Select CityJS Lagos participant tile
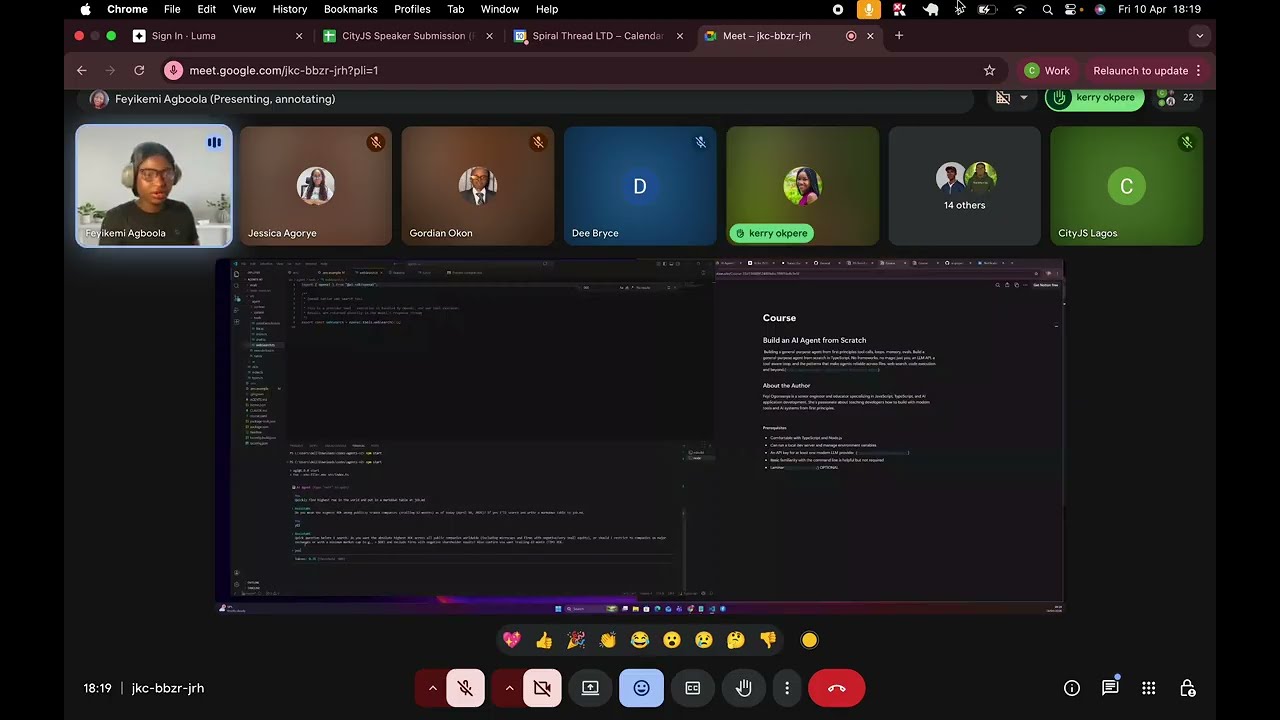 coord(1126,186)
